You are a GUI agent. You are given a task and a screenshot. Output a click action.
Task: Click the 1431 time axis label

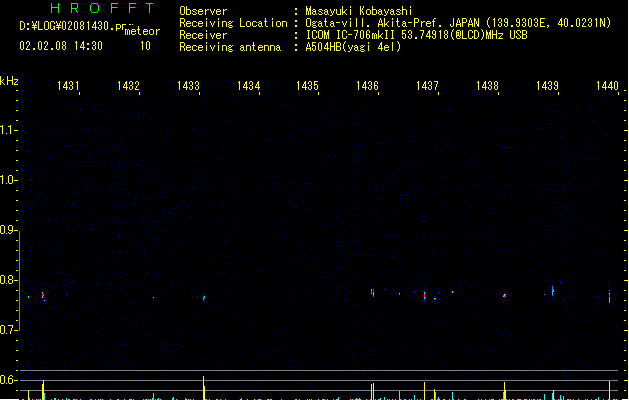pyautogui.click(x=68, y=86)
